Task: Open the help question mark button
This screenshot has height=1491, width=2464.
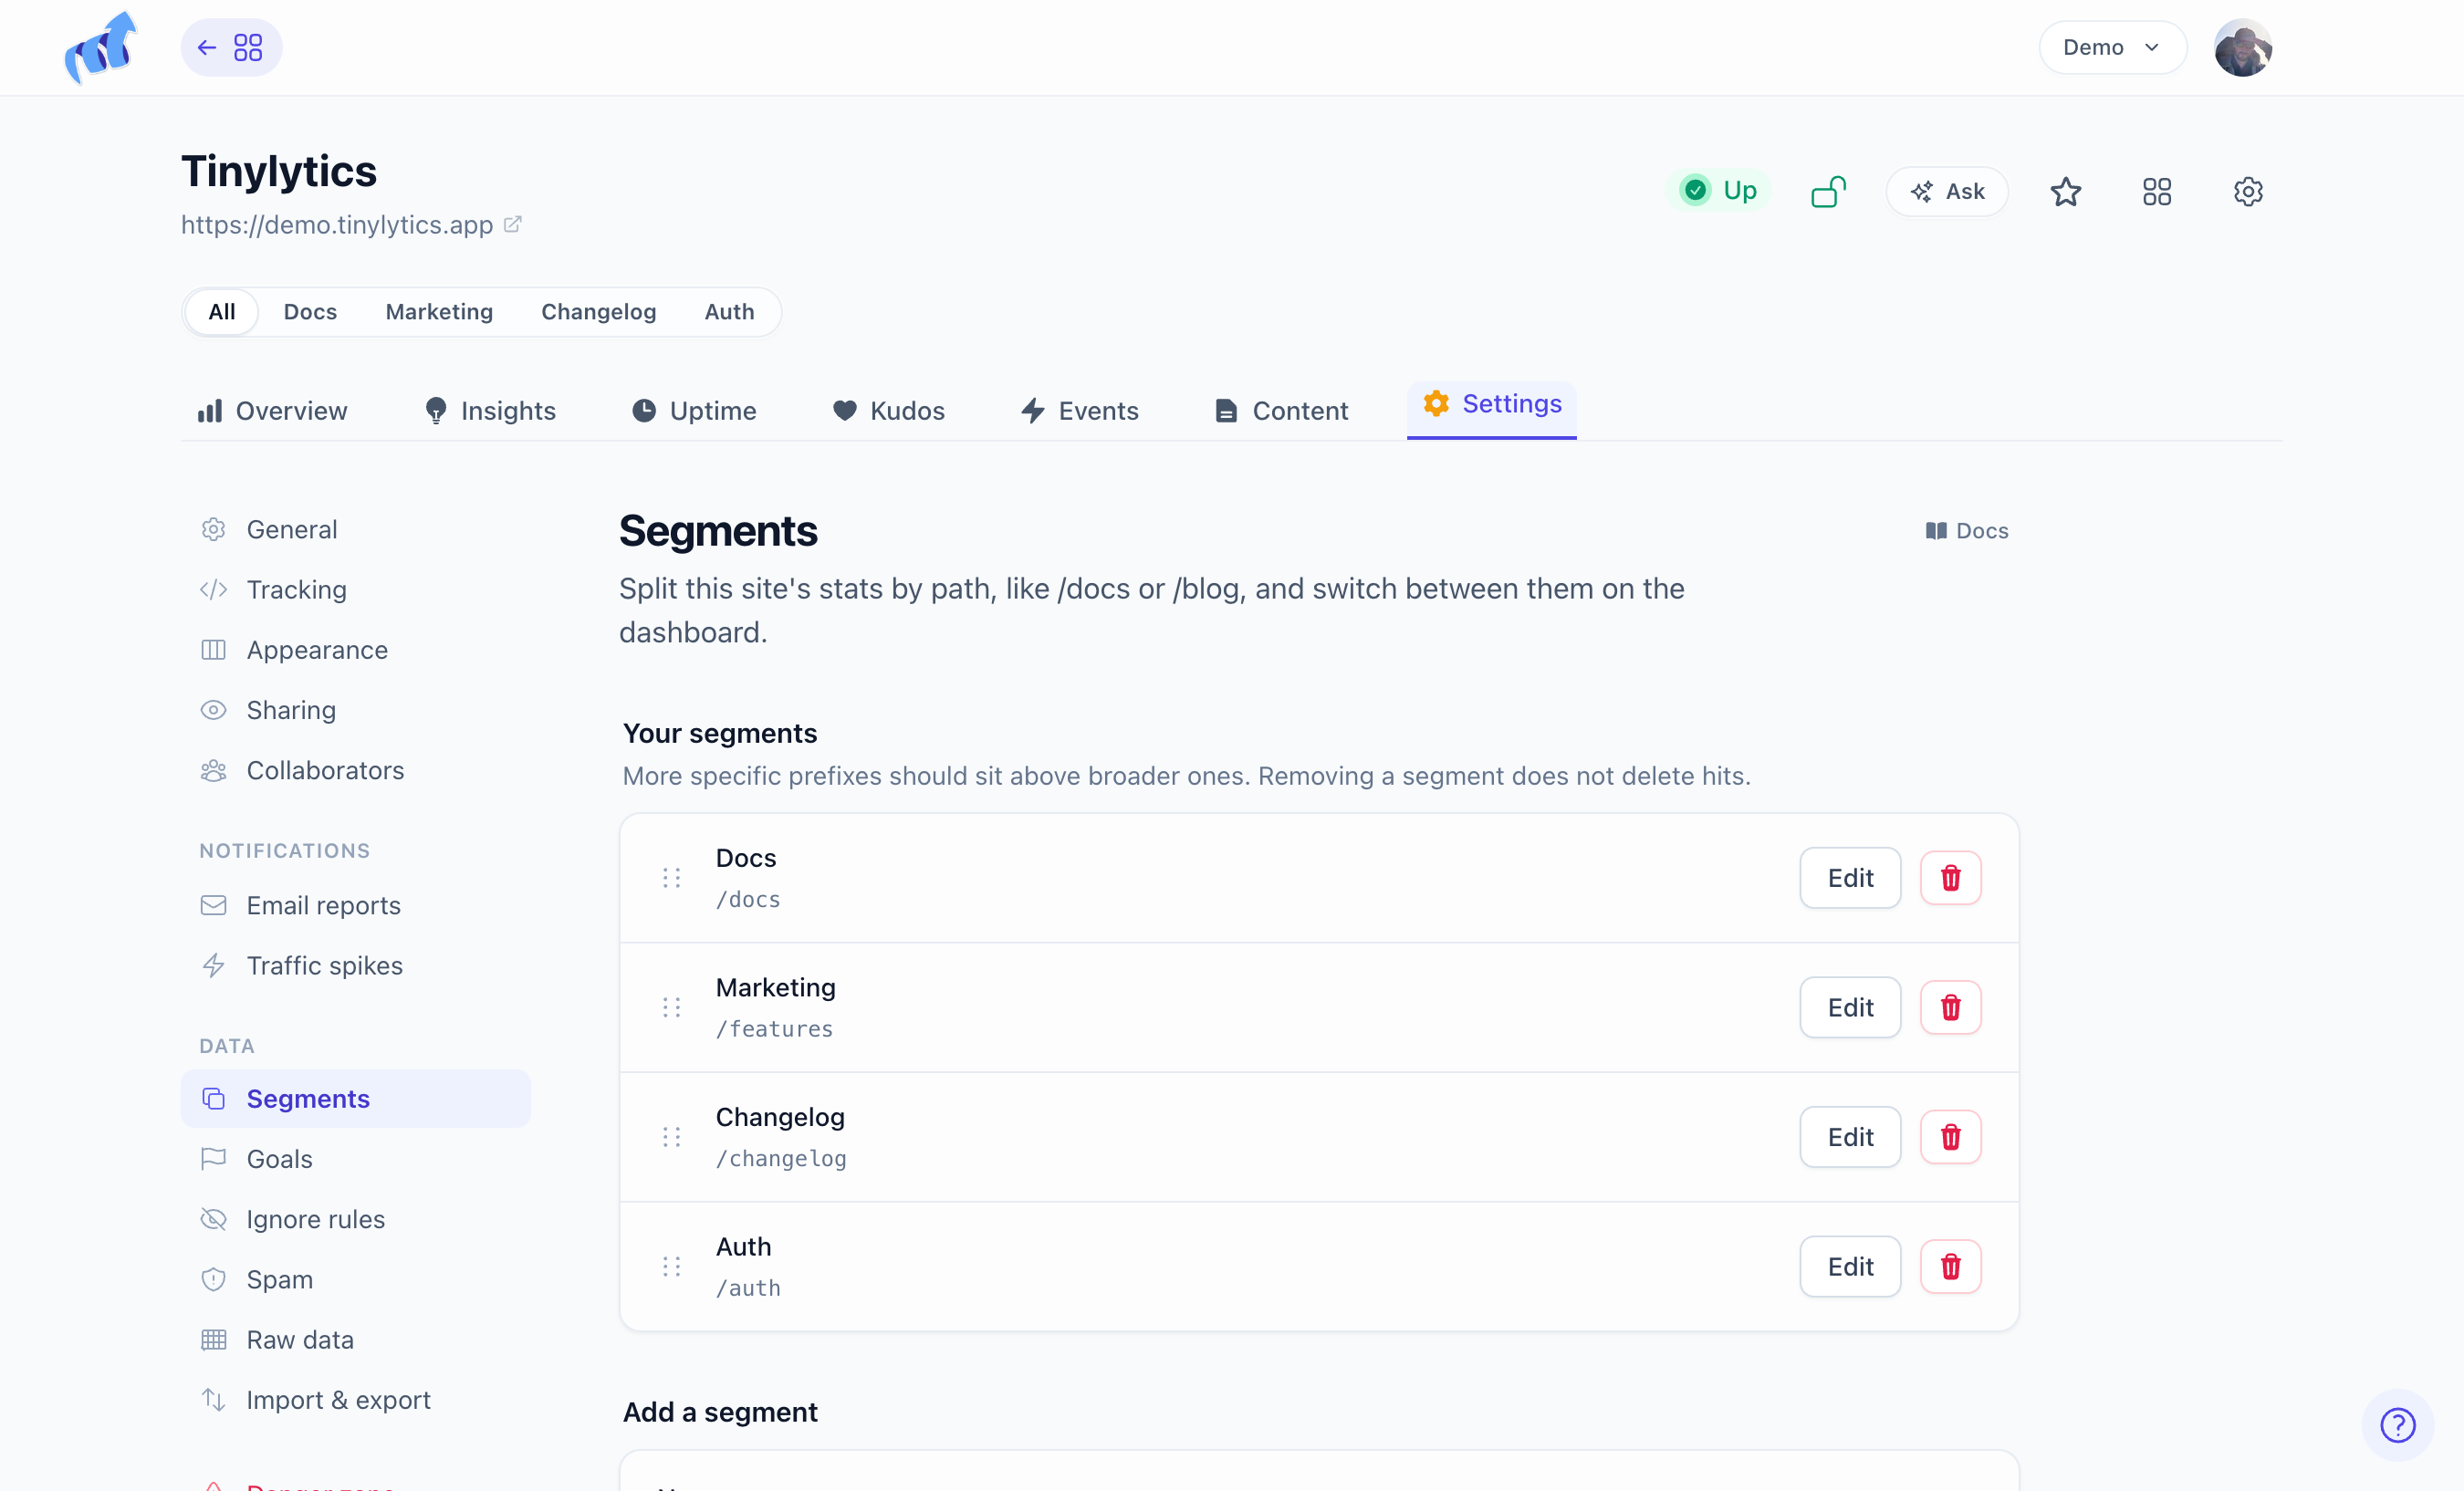Action: 2397,1425
